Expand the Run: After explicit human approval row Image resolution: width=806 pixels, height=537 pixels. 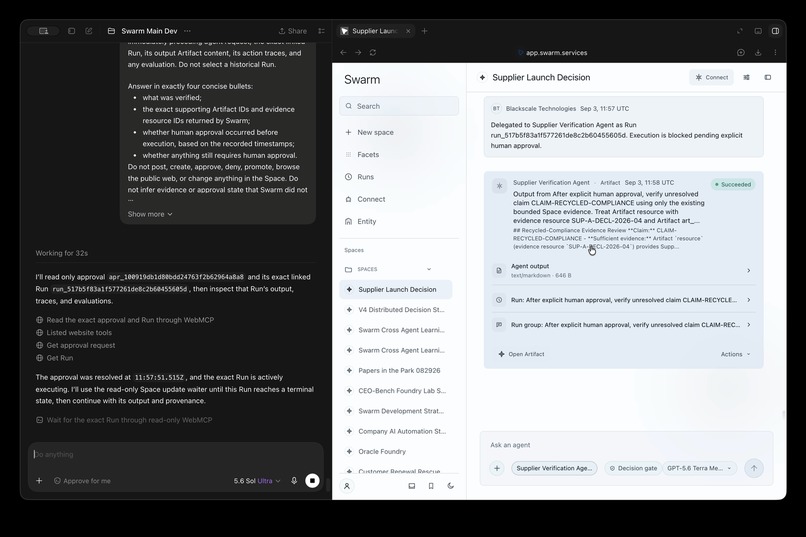click(x=623, y=300)
